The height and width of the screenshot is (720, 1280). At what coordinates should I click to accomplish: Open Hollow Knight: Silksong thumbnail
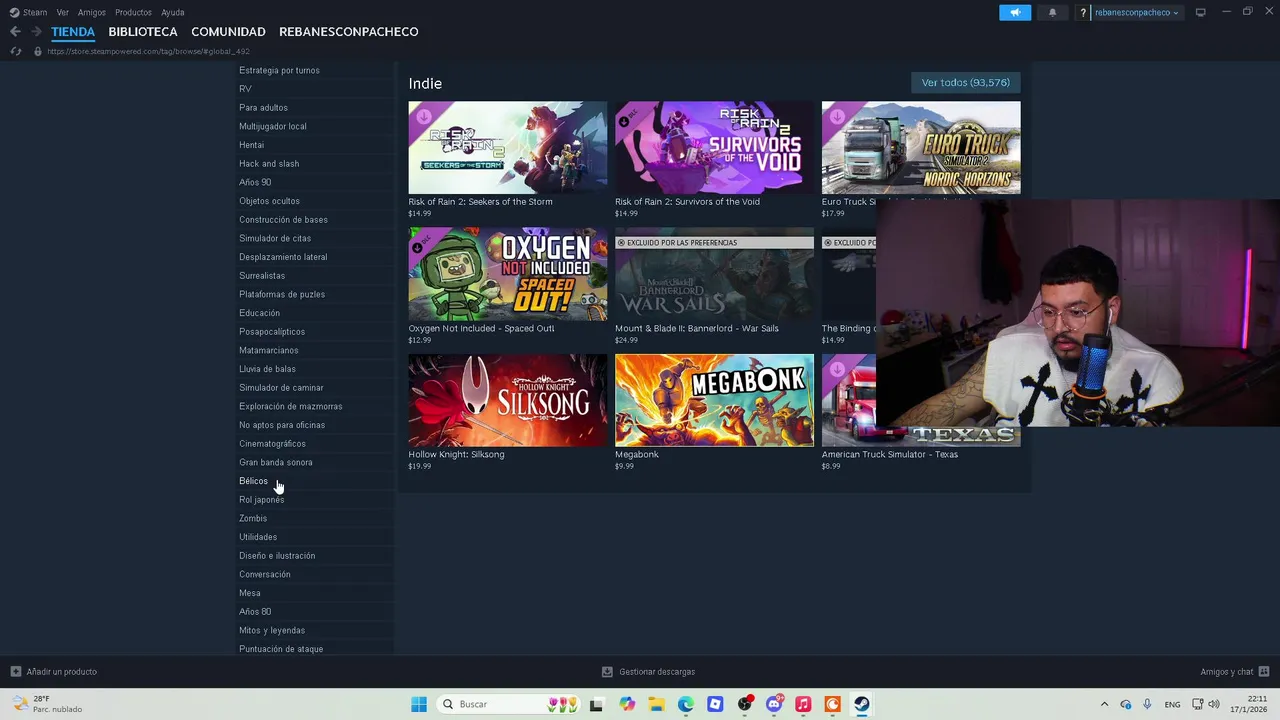[507, 400]
